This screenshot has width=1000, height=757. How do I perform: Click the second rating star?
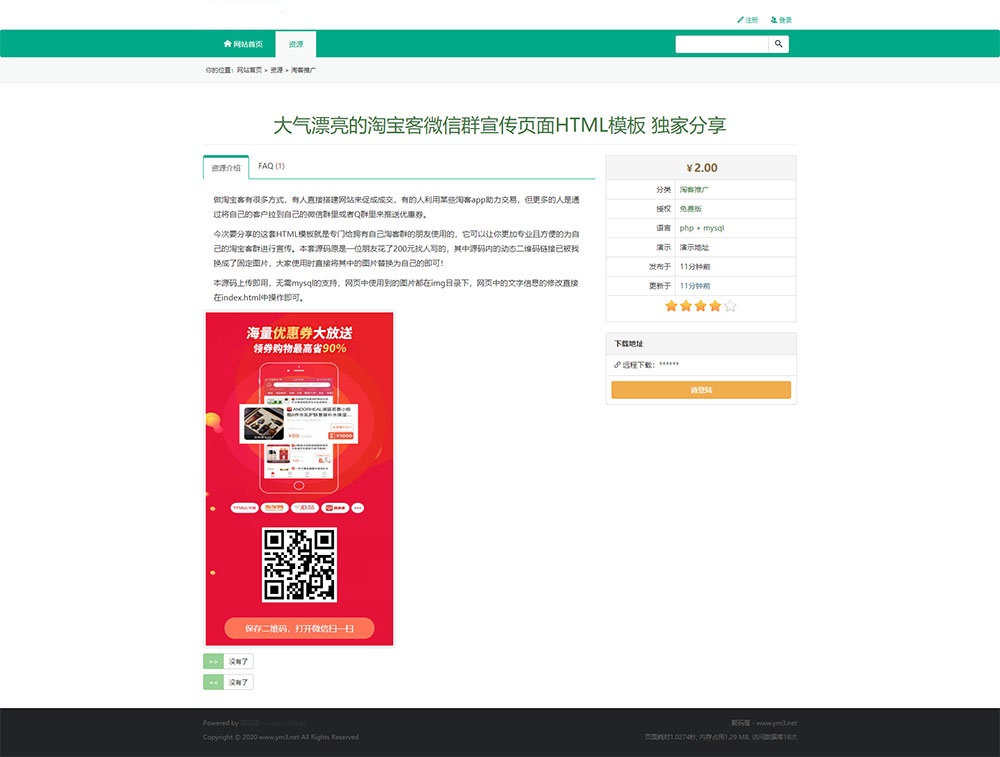click(686, 306)
